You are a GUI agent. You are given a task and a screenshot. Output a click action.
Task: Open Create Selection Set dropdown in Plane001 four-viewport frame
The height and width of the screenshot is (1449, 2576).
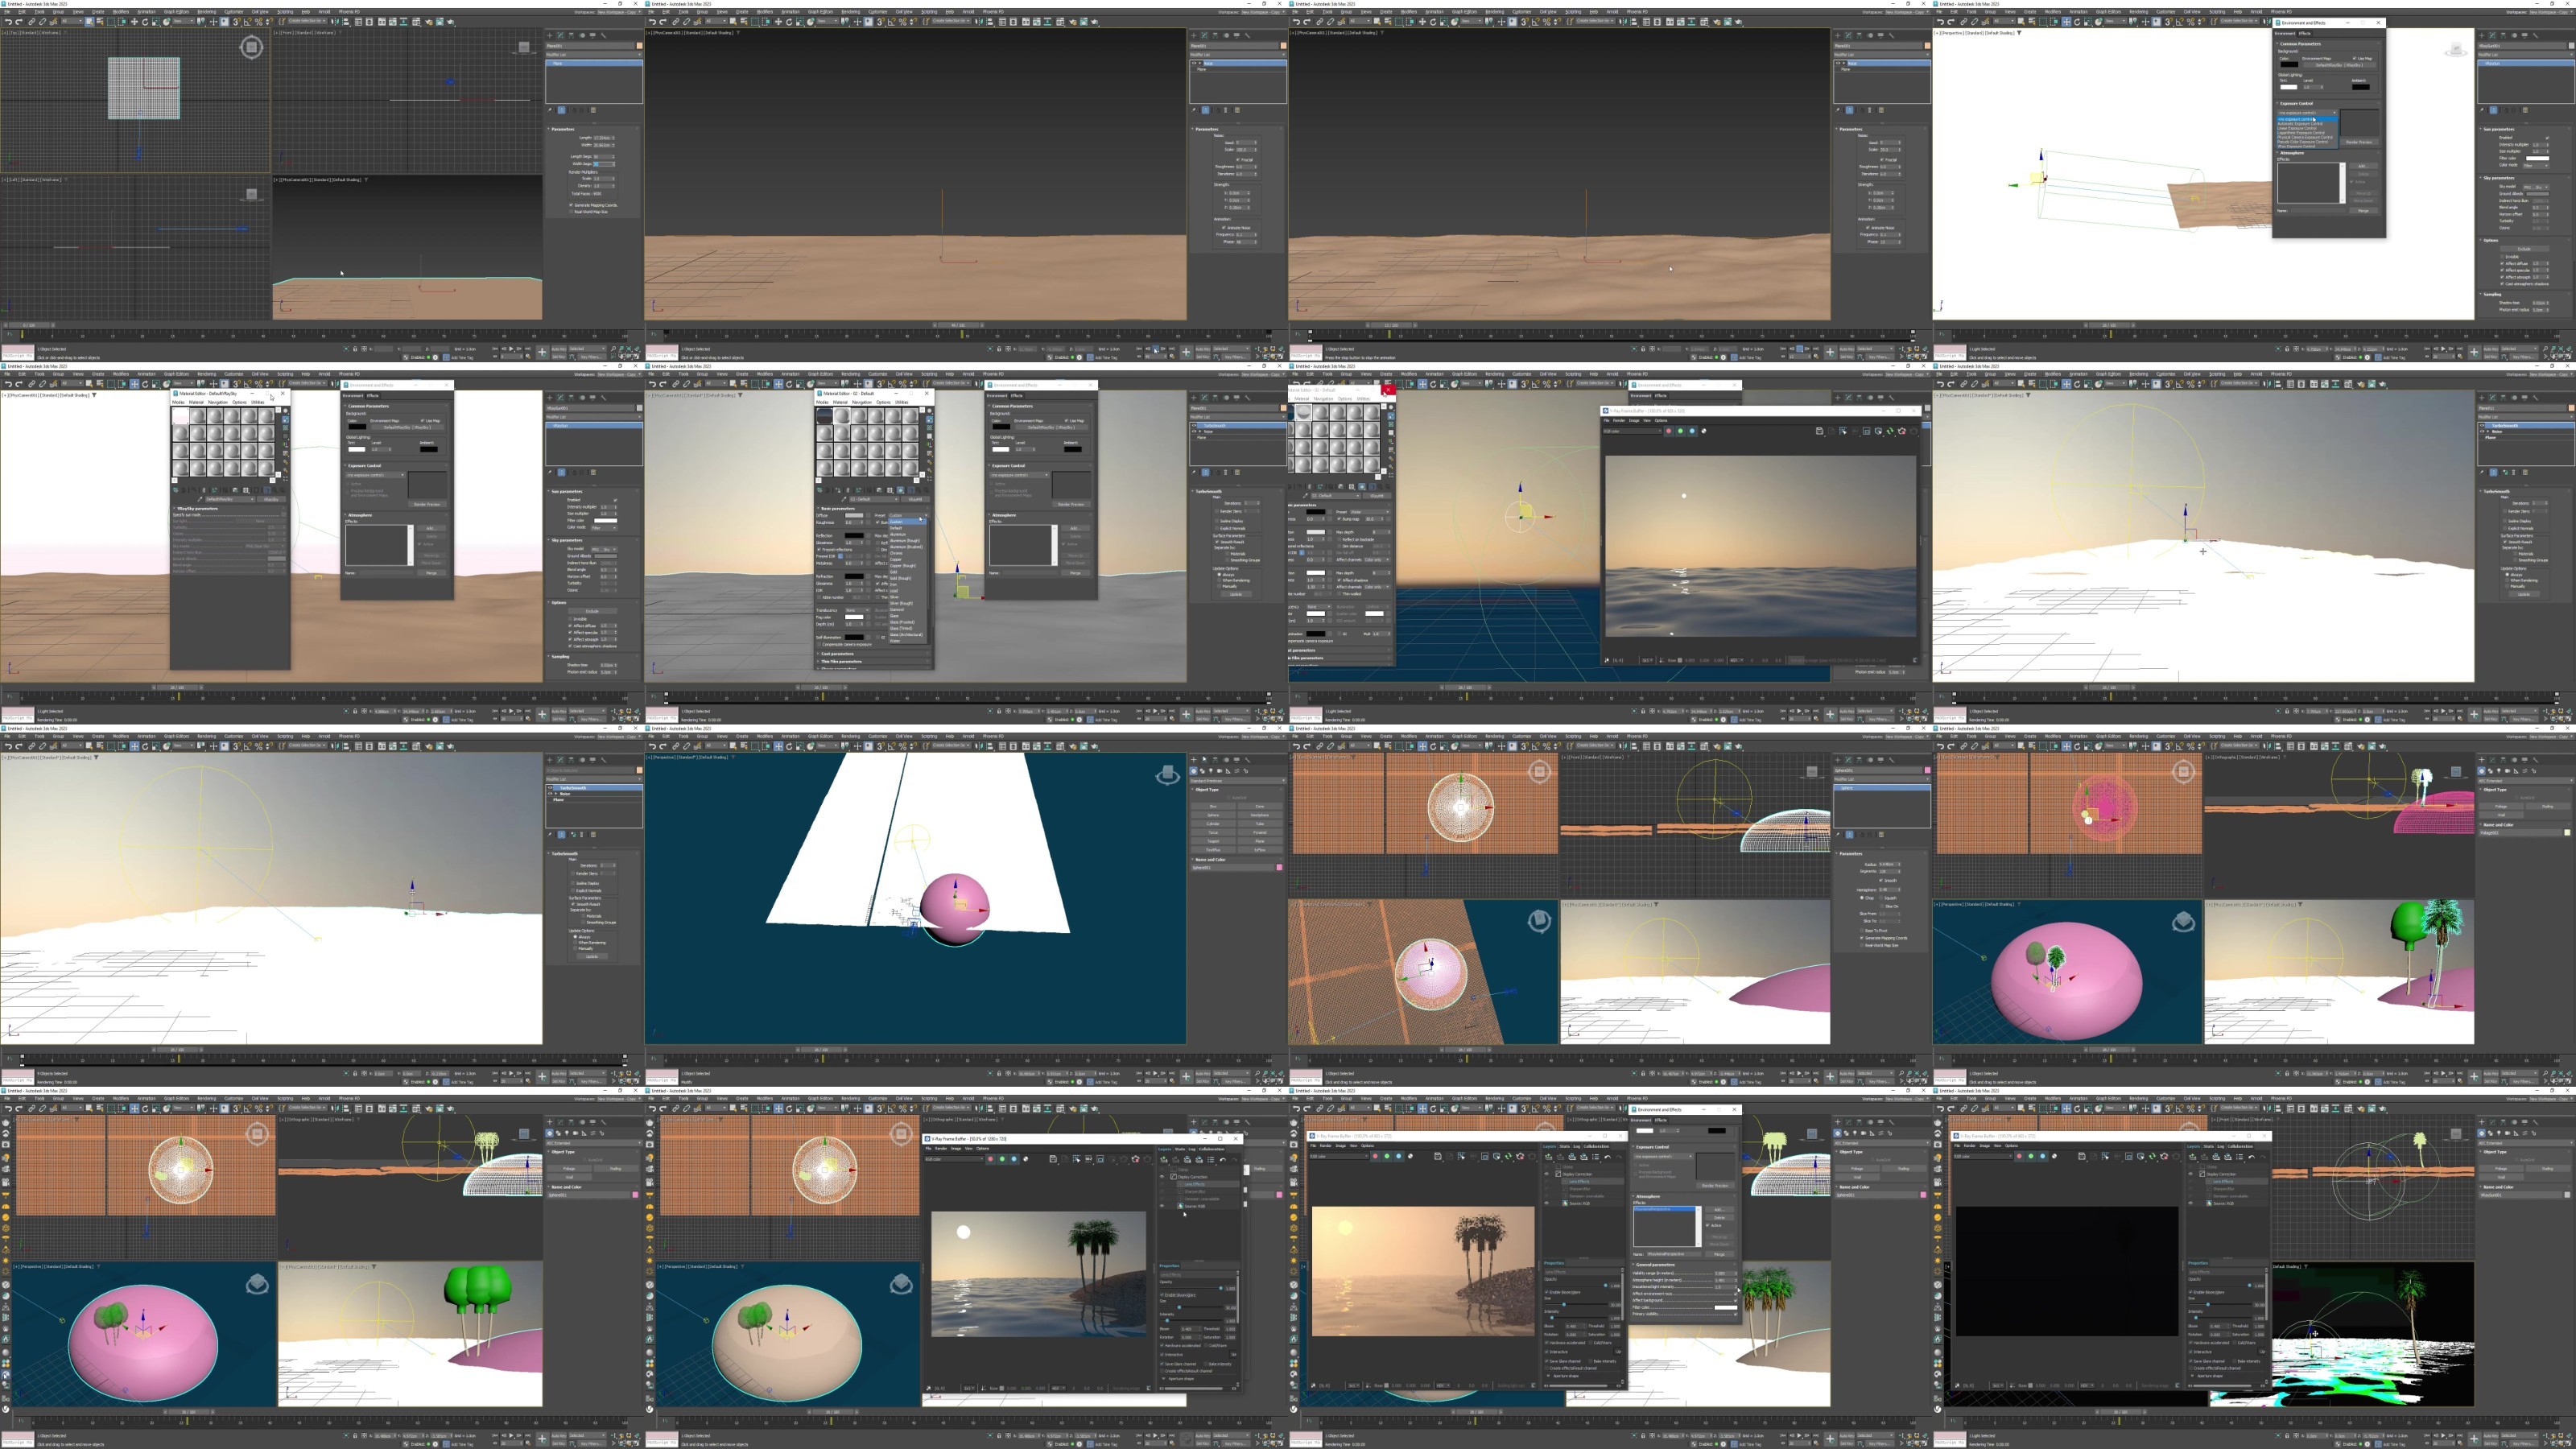point(307,21)
